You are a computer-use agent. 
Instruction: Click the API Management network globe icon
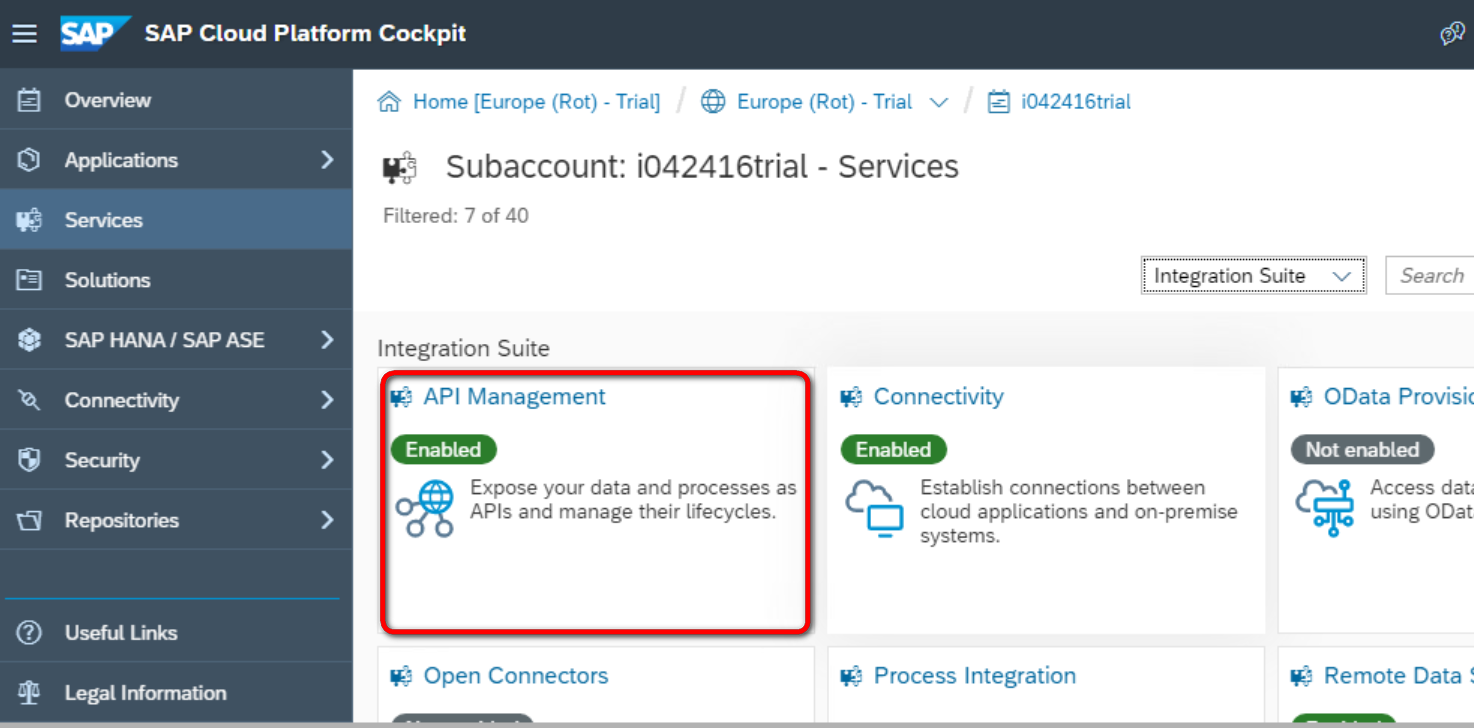(424, 508)
